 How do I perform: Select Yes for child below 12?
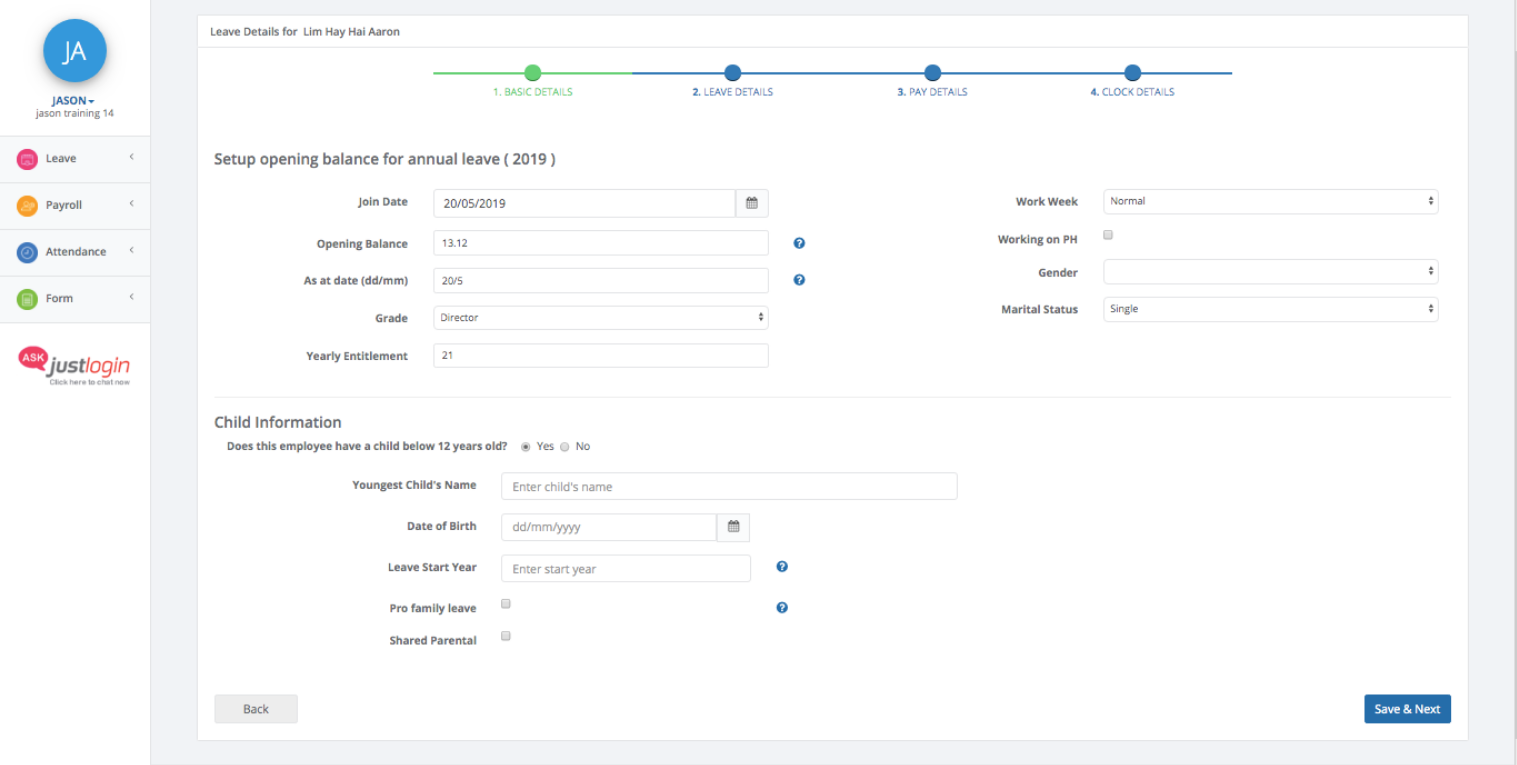(x=526, y=447)
